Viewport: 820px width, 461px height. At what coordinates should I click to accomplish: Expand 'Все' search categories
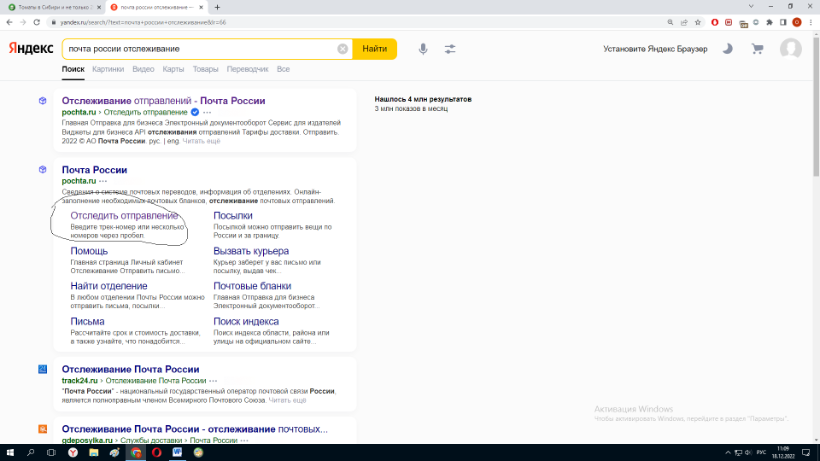tap(283, 69)
